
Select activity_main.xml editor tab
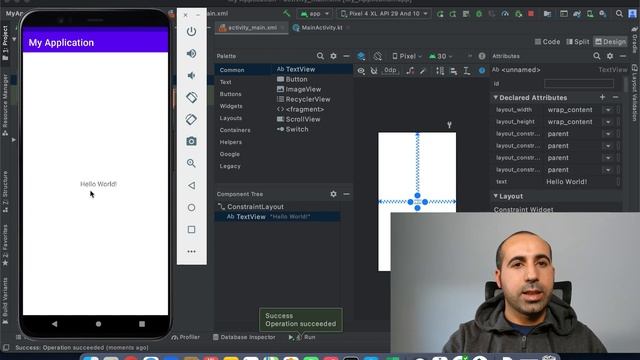(252, 28)
